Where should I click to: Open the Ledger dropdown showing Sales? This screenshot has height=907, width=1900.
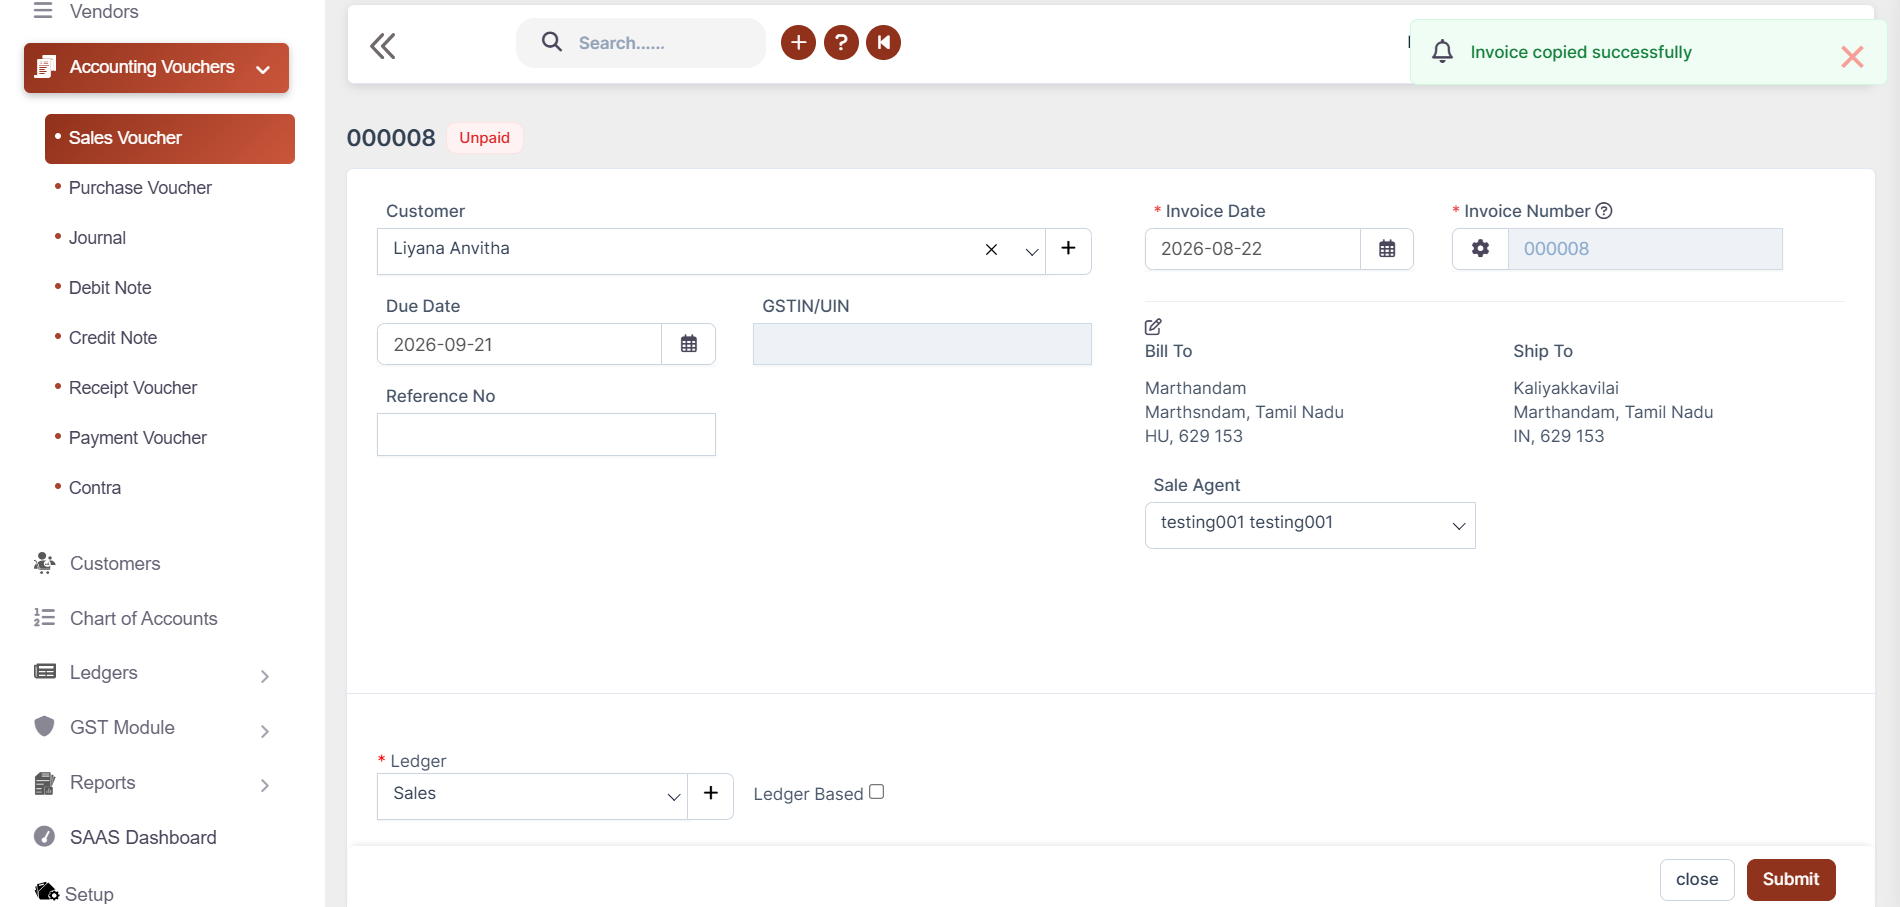532,796
